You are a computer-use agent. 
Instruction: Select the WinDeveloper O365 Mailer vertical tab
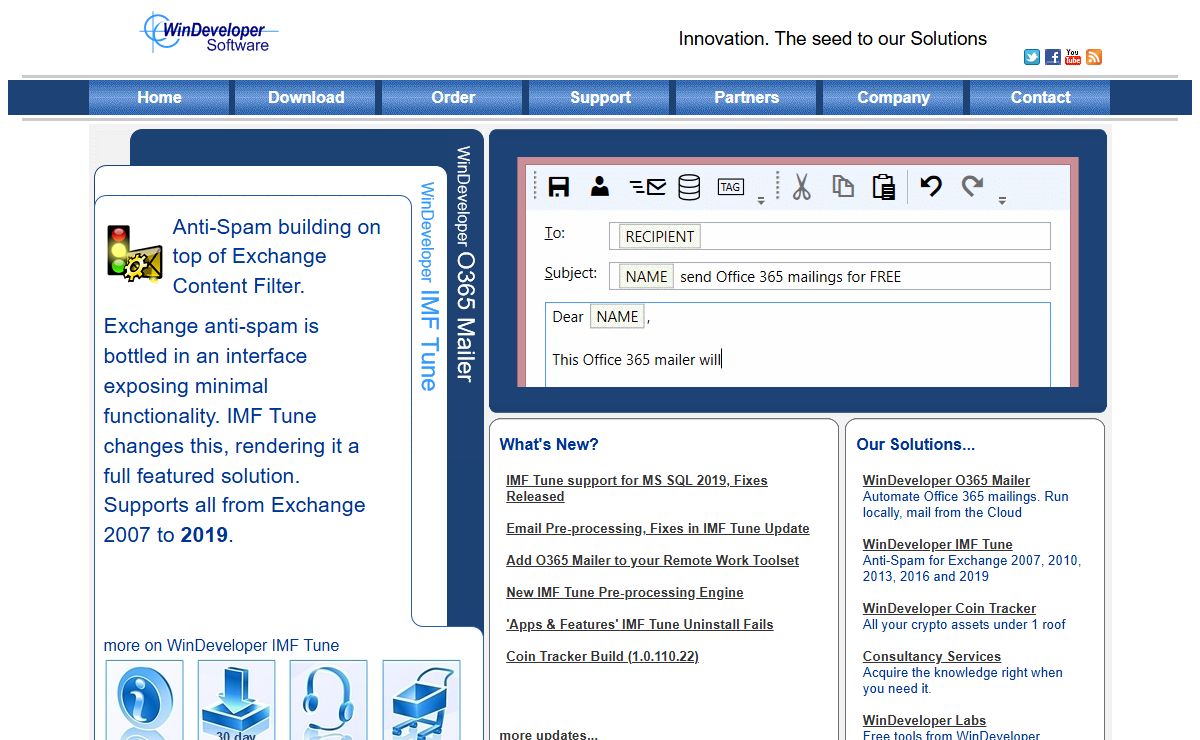pos(464,264)
